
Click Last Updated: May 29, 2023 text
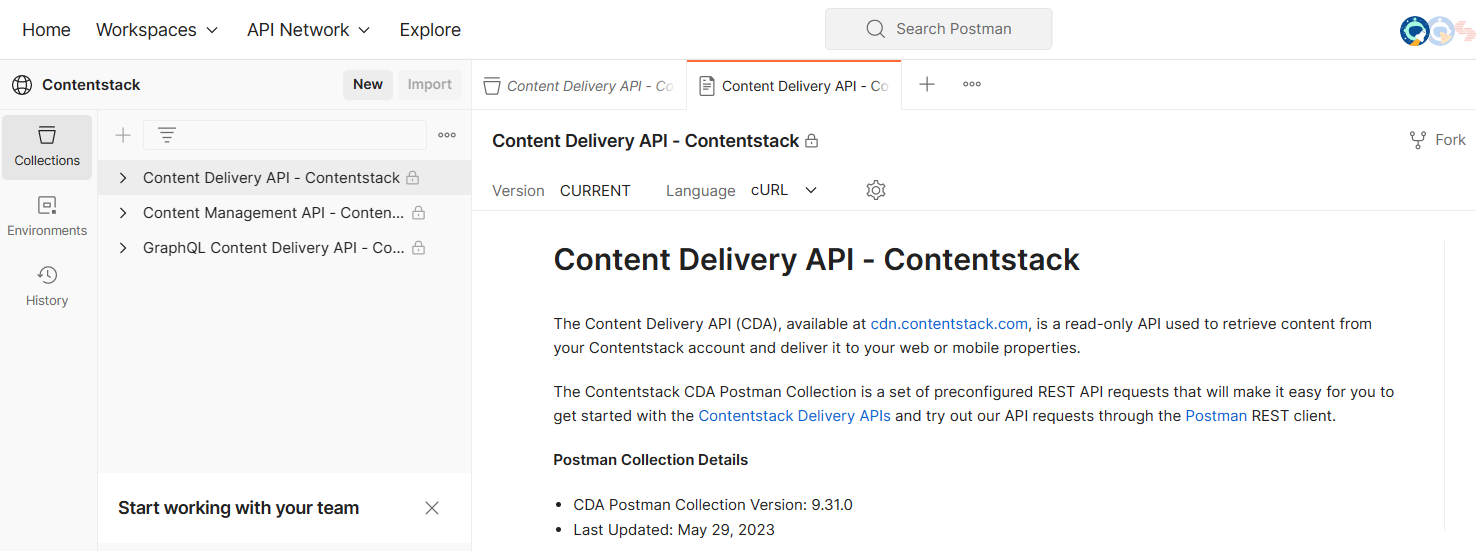tap(674, 530)
